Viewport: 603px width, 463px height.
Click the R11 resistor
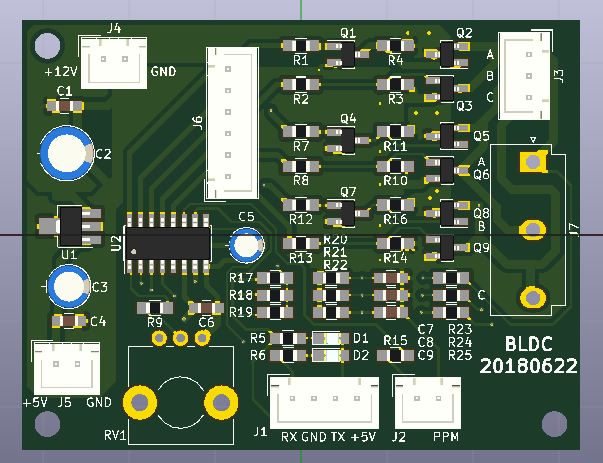click(x=395, y=132)
